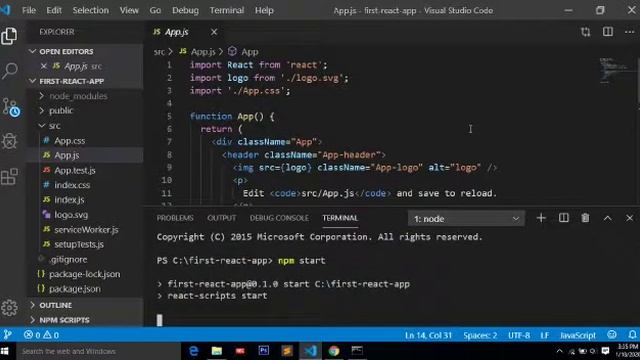Close App.js in Open Editors list
Screen dimensions: 640x360
(x=44, y=66)
